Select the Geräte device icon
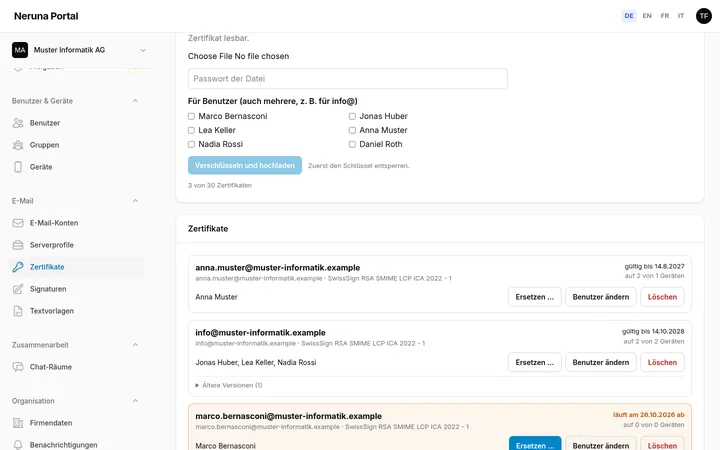Image resolution: width=720 pixels, height=450 pixels. pos(18,167)
